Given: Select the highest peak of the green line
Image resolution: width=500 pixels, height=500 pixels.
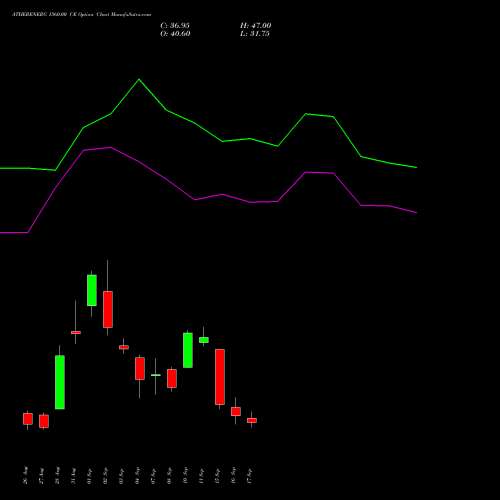Looking at the screenshot, I should click(139, 79).
